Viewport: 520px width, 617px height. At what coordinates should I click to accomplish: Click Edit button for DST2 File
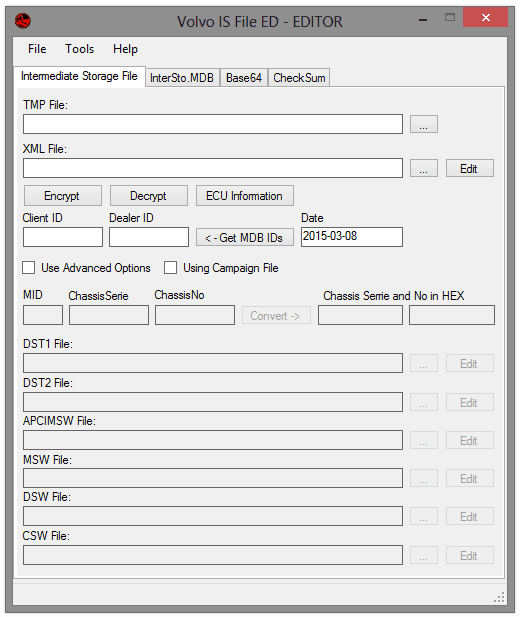469,402
